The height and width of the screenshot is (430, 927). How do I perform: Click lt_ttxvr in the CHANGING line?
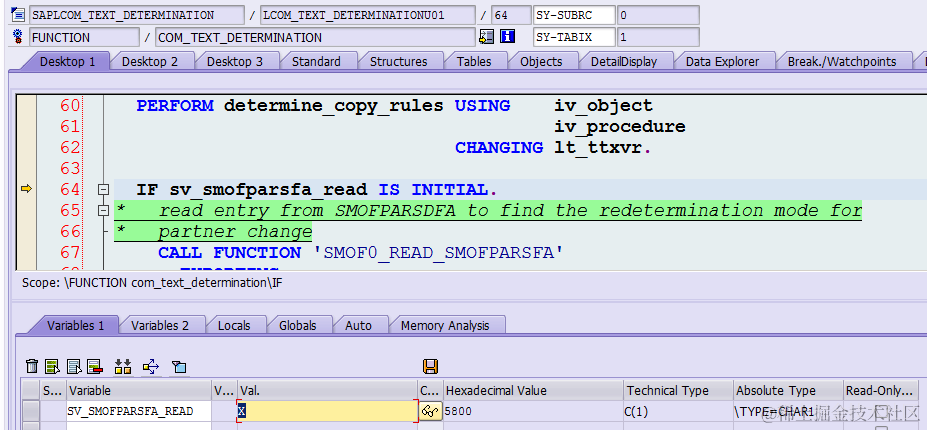coord(598,148)
